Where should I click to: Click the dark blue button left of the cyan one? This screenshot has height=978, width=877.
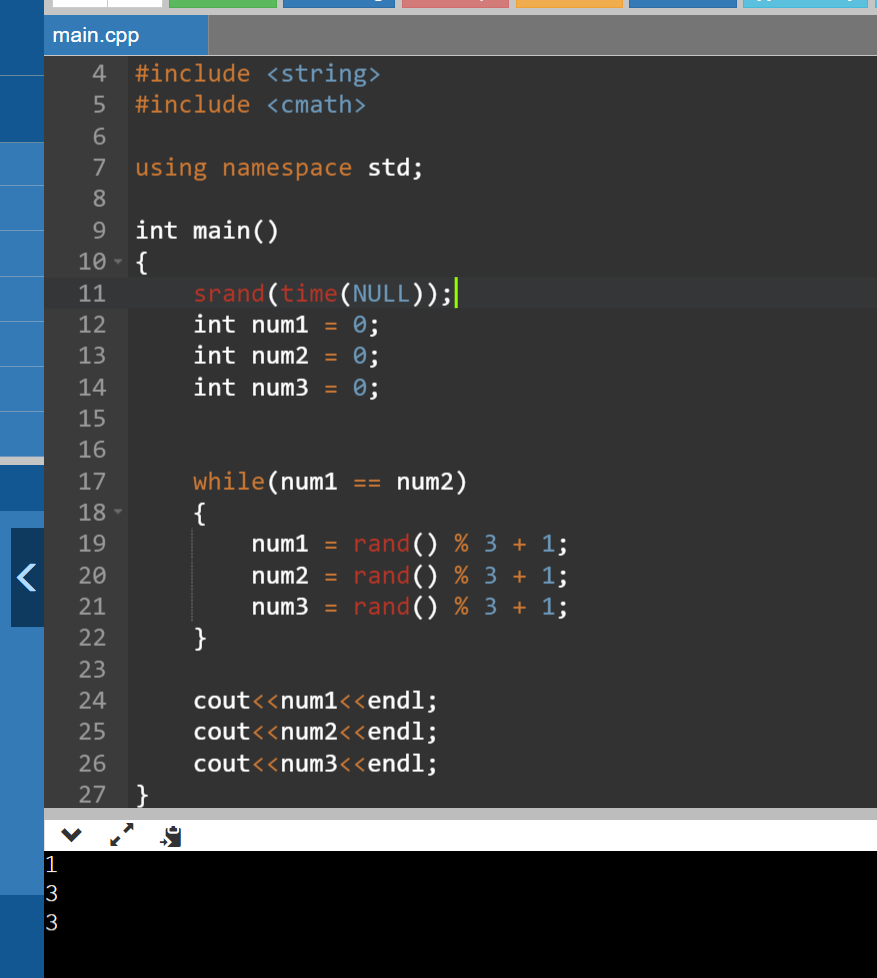pyautogui.click(x=683, y=4)
